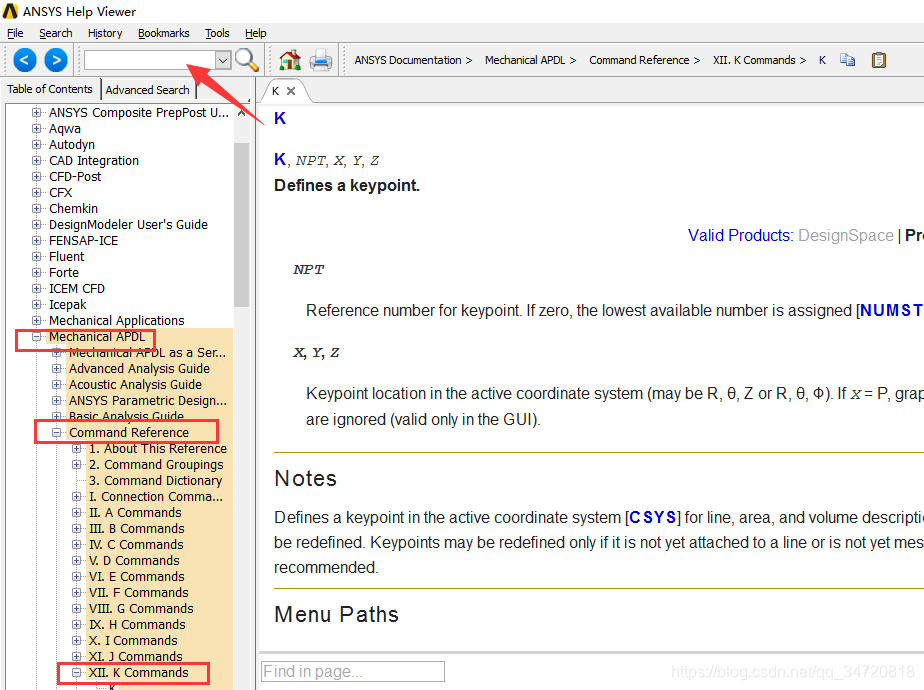Select Mechanical Applications in the tree
This screenshot has height=690, width=924.
(x=117, y=320)
